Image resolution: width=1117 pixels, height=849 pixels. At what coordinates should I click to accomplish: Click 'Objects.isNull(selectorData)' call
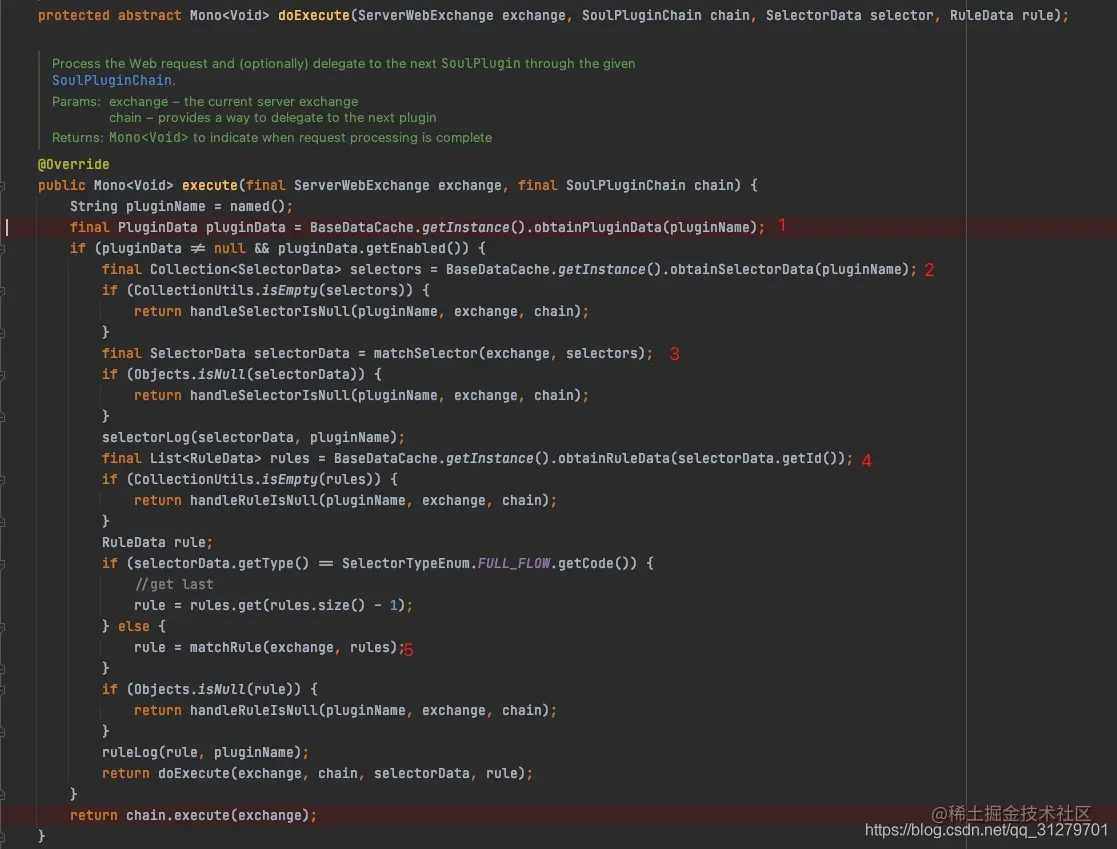[249, 375]
